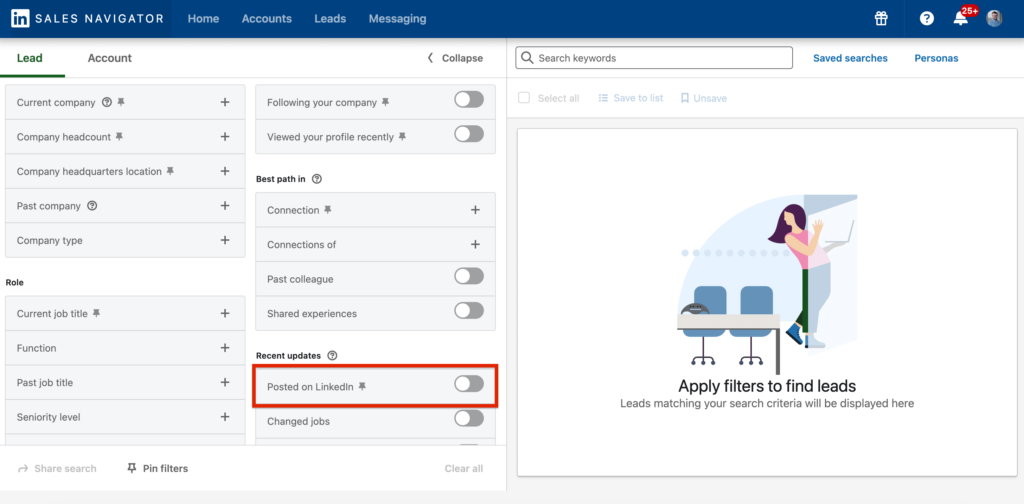1024x504 pixels.
Task: Click the Search keywords input field
Action: point(654,58)
